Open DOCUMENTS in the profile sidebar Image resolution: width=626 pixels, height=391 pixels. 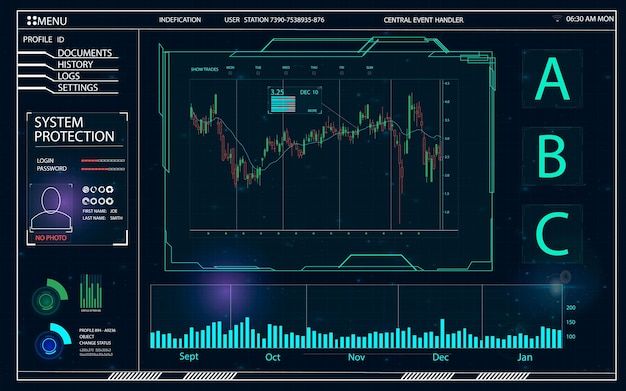[85, 53]
